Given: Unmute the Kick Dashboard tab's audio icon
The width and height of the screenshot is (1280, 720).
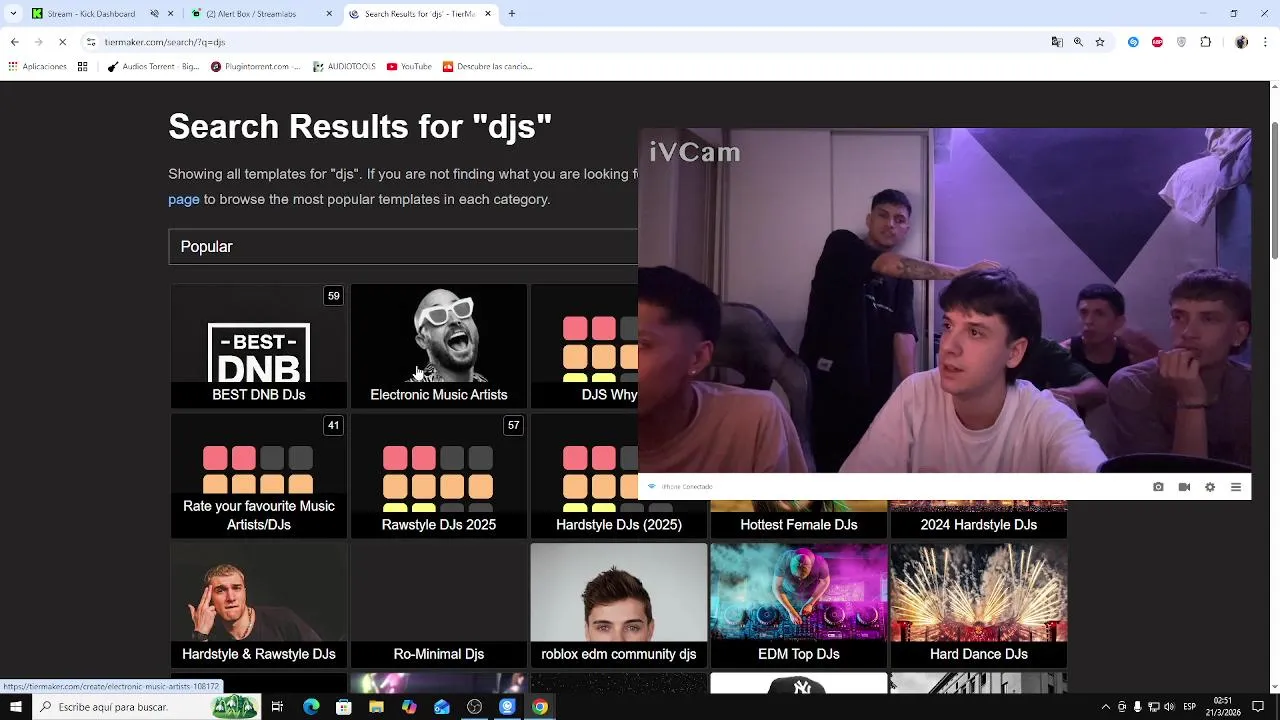Looking at the screenshot, I should pos(154,14).
